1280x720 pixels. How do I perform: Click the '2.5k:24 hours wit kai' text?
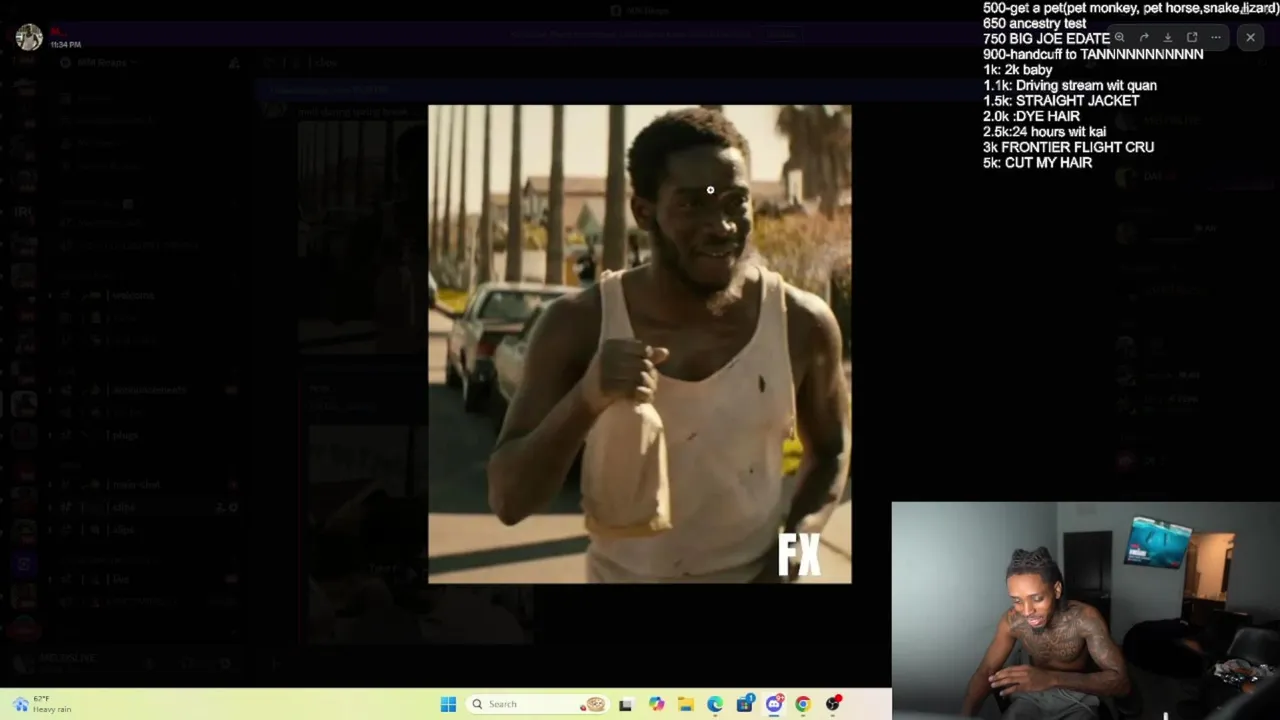point(1046,132)
